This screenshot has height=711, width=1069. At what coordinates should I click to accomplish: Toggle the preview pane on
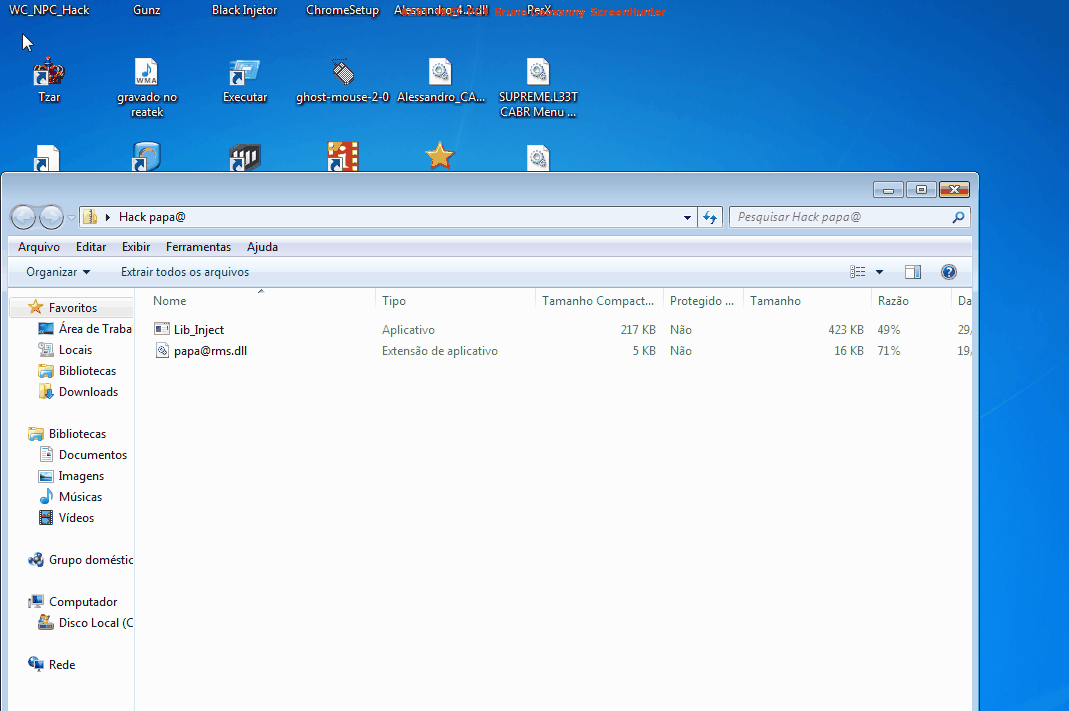912,271
